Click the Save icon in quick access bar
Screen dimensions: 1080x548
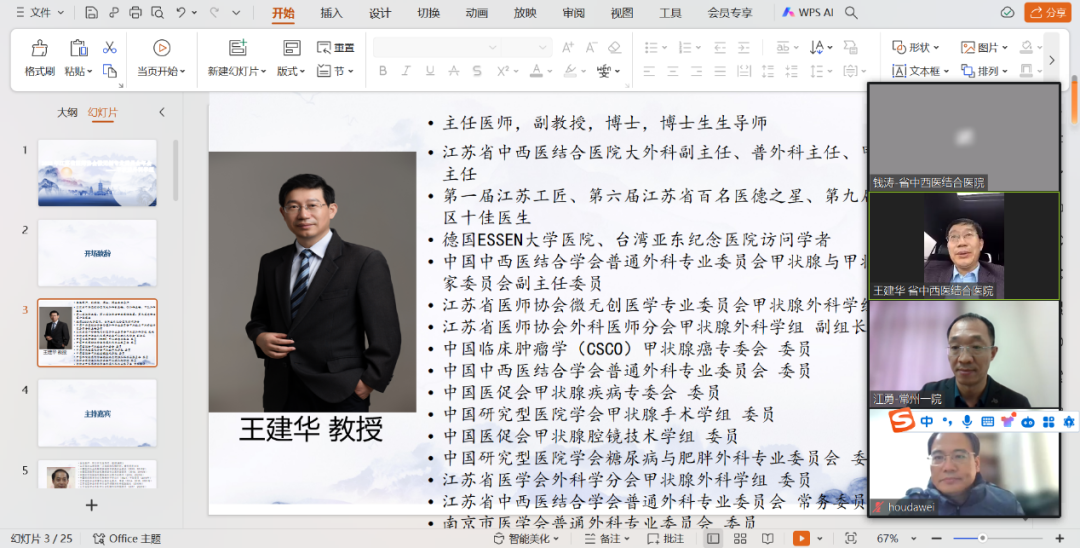[92, 13]
